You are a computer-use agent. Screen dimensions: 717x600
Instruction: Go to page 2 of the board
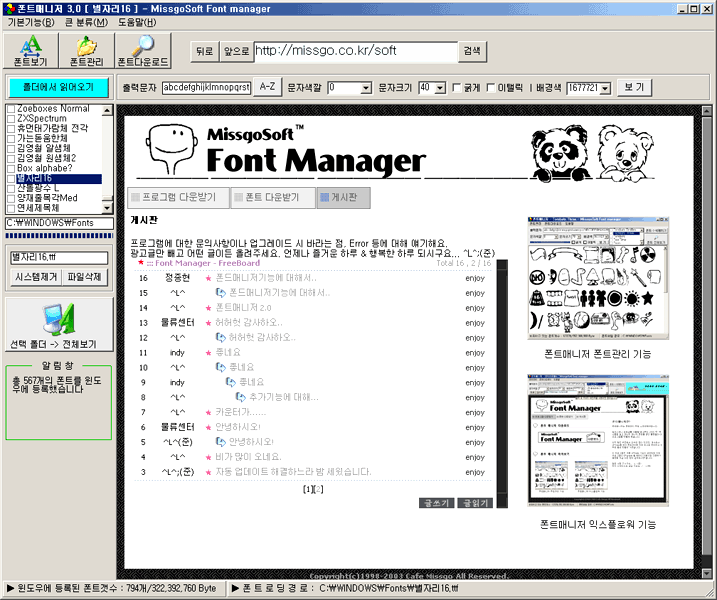pos(319,489)
